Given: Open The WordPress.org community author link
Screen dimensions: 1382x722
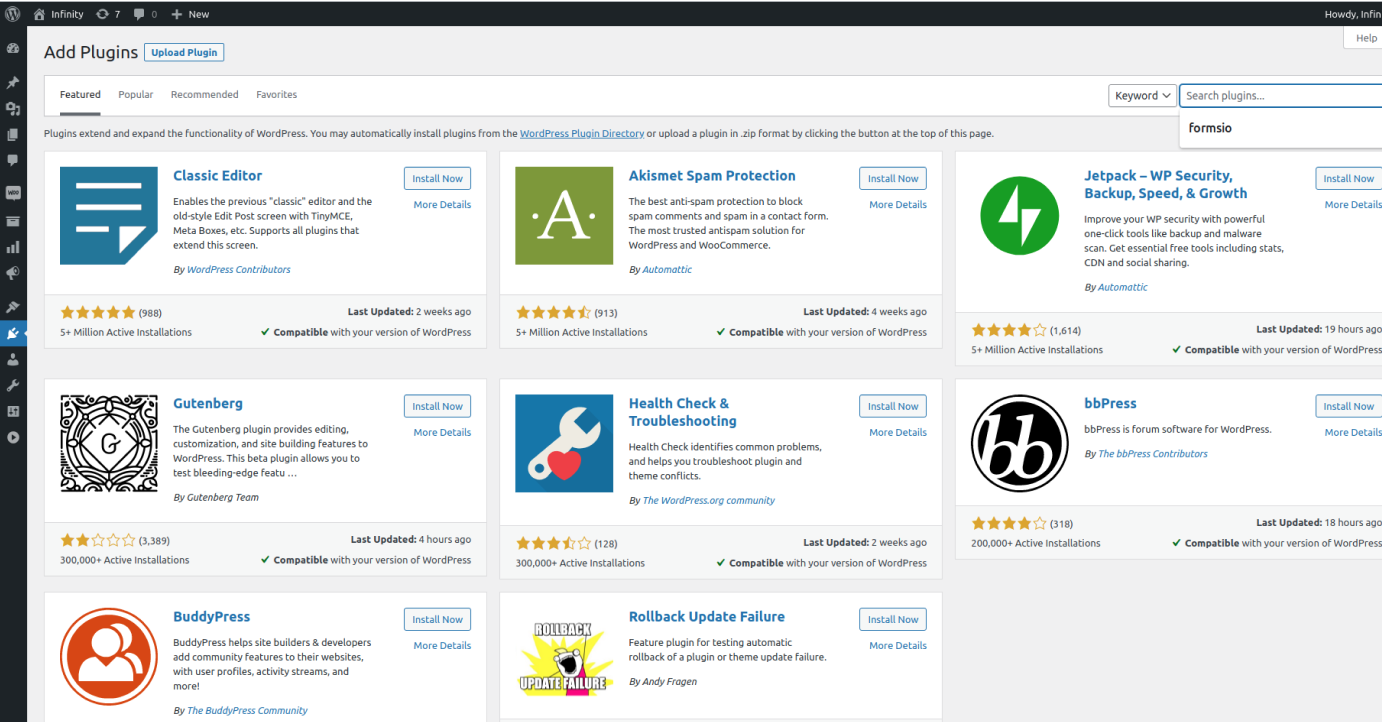Looking at the screenshot, I should click(x=709, y=500).
